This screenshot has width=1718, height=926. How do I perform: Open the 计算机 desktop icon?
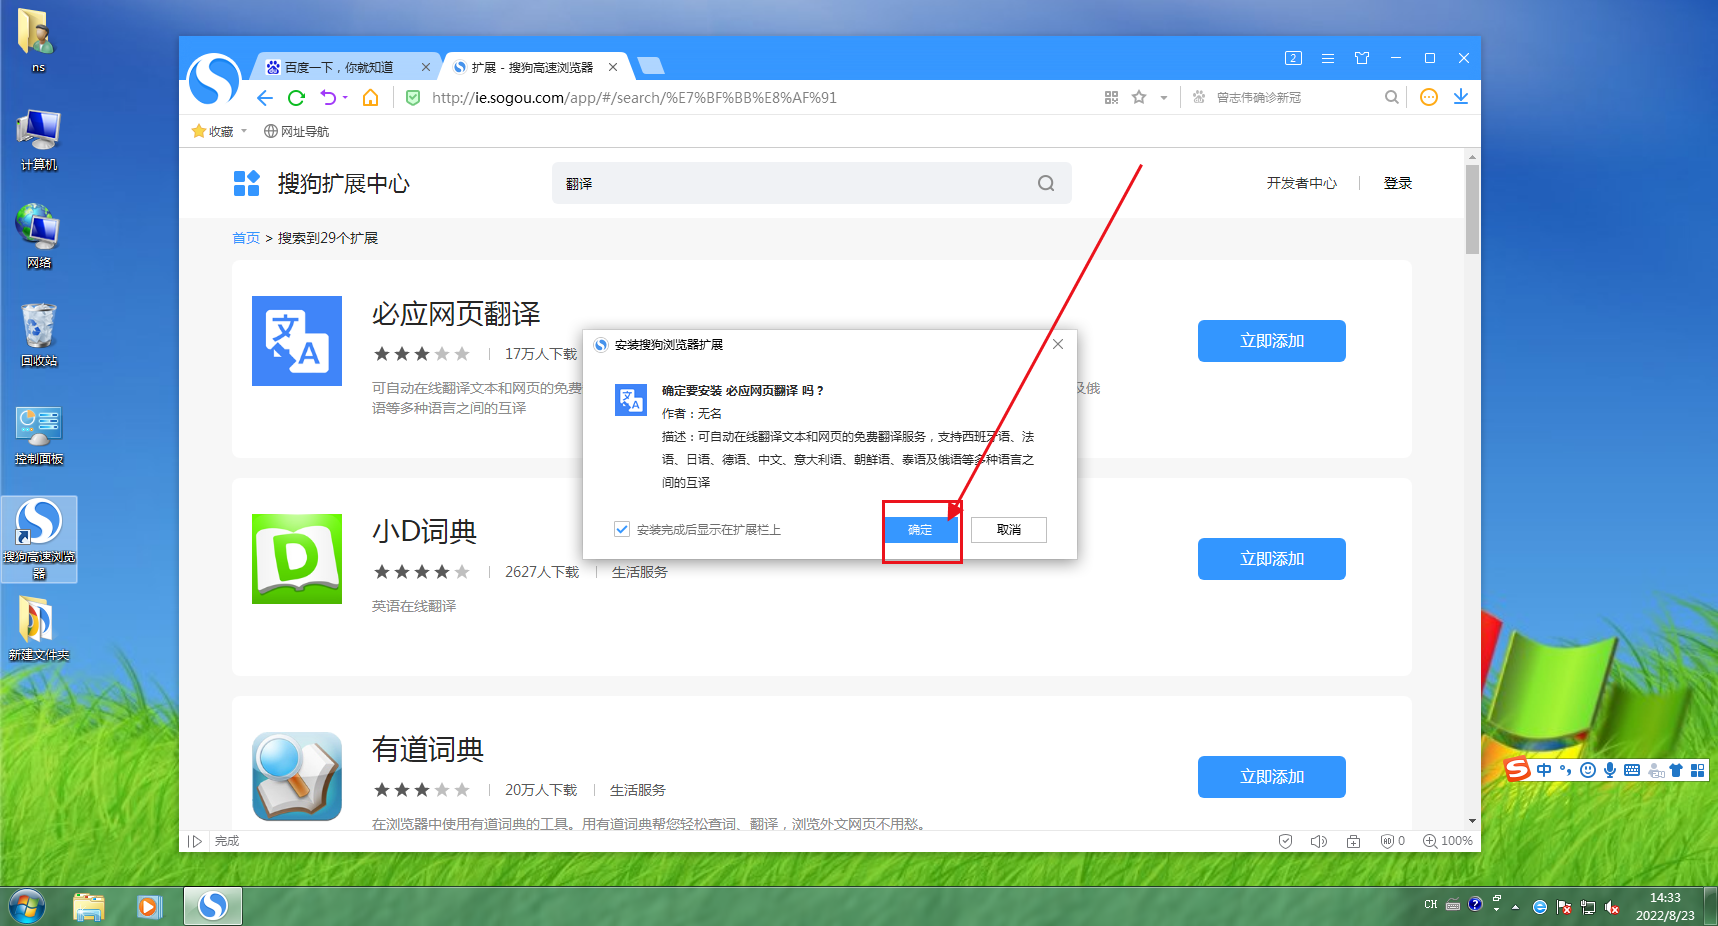39,141
